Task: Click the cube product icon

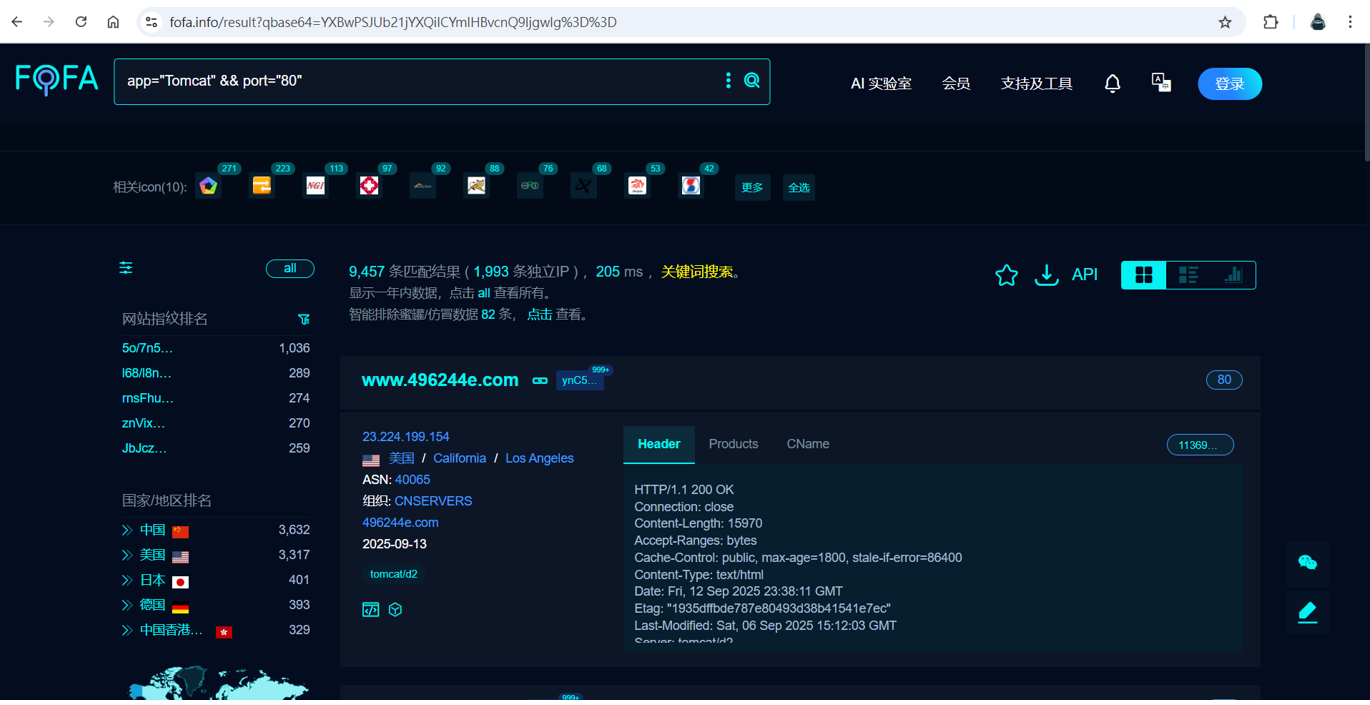Action: pos(396,610)
